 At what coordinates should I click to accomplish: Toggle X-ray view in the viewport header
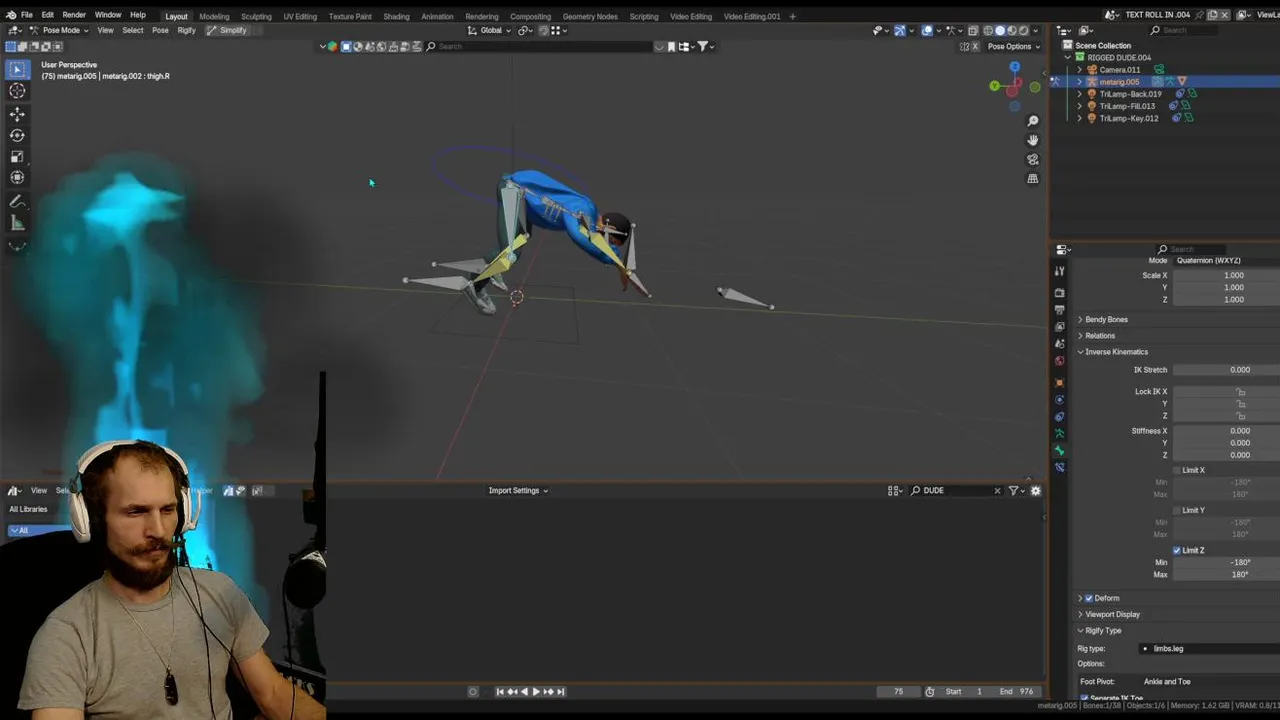[x=973, y=30]
